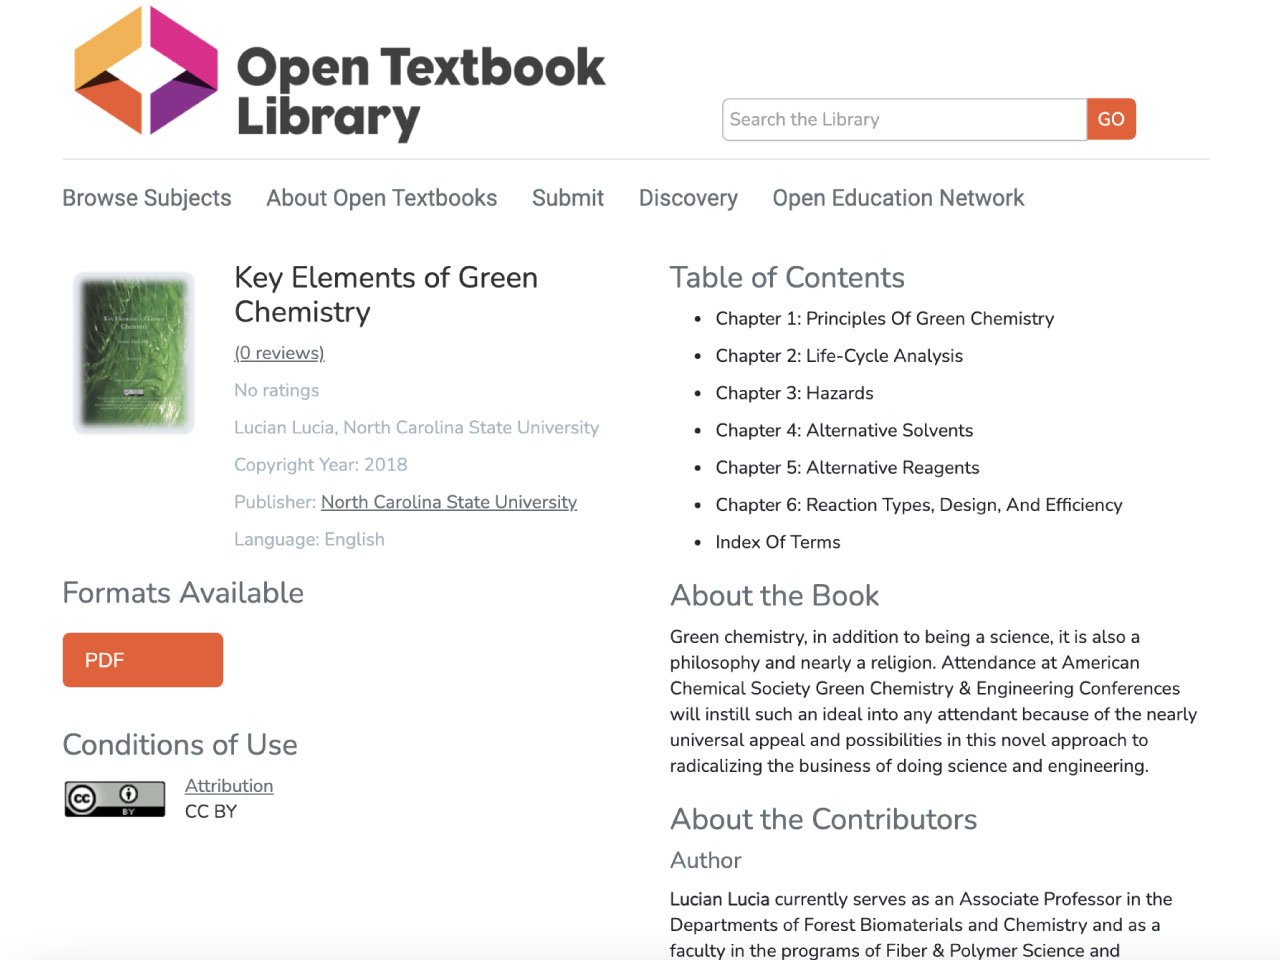
Task: Click author line Lucian Lucia, North Carolina State University
Action: (x=417, y=427)
